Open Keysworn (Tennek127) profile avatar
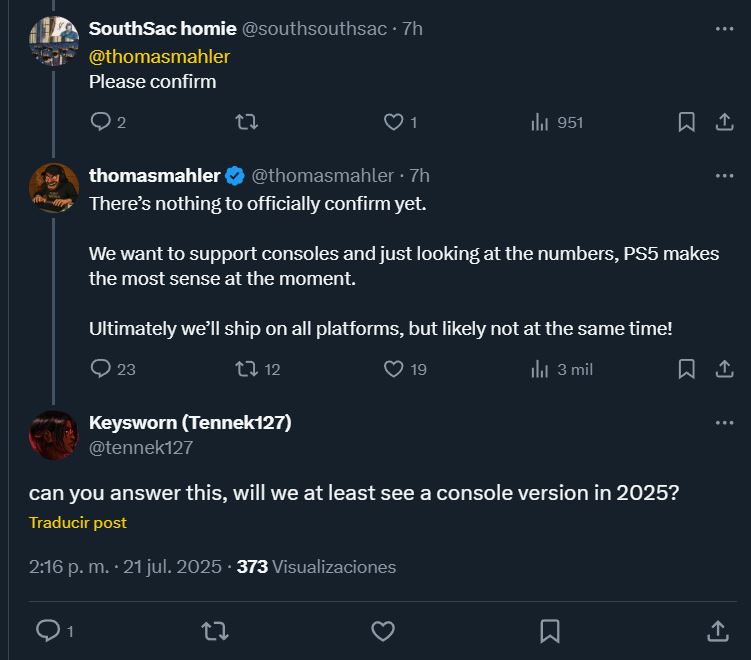This screenshot has height=660, width=751. (54, 435)
